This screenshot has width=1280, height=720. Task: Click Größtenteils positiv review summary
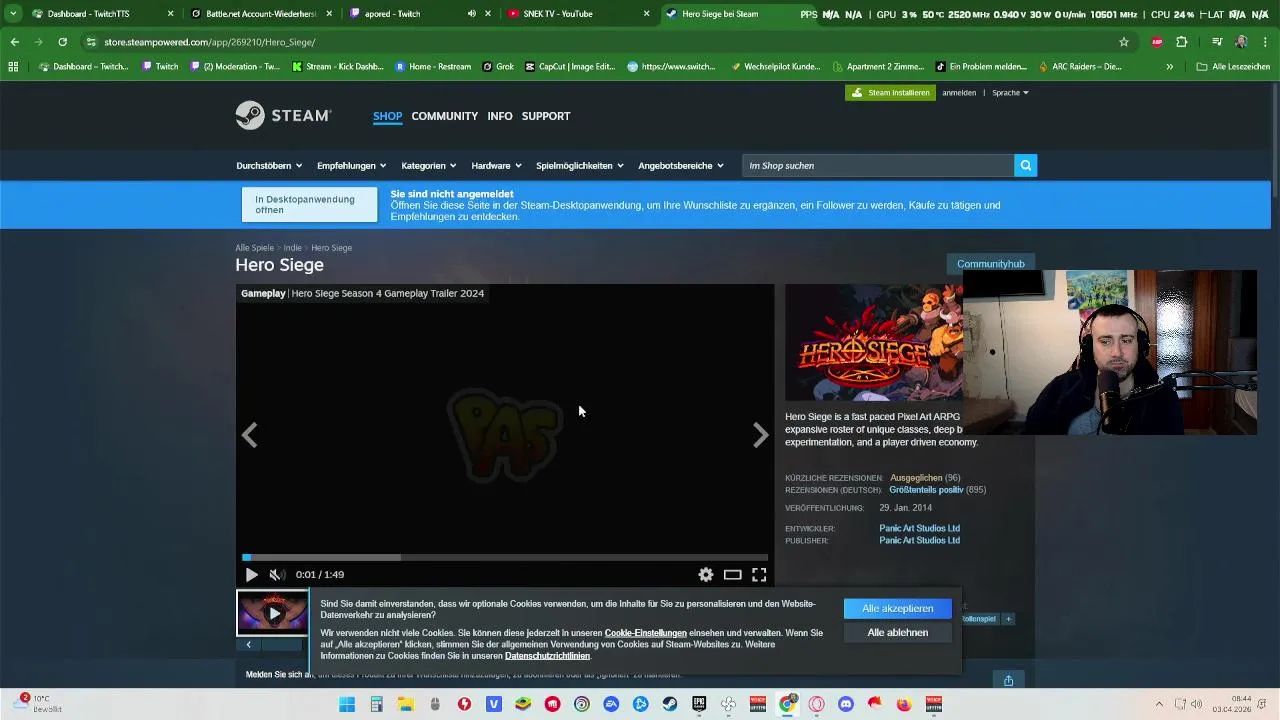[x=926, y=490]
